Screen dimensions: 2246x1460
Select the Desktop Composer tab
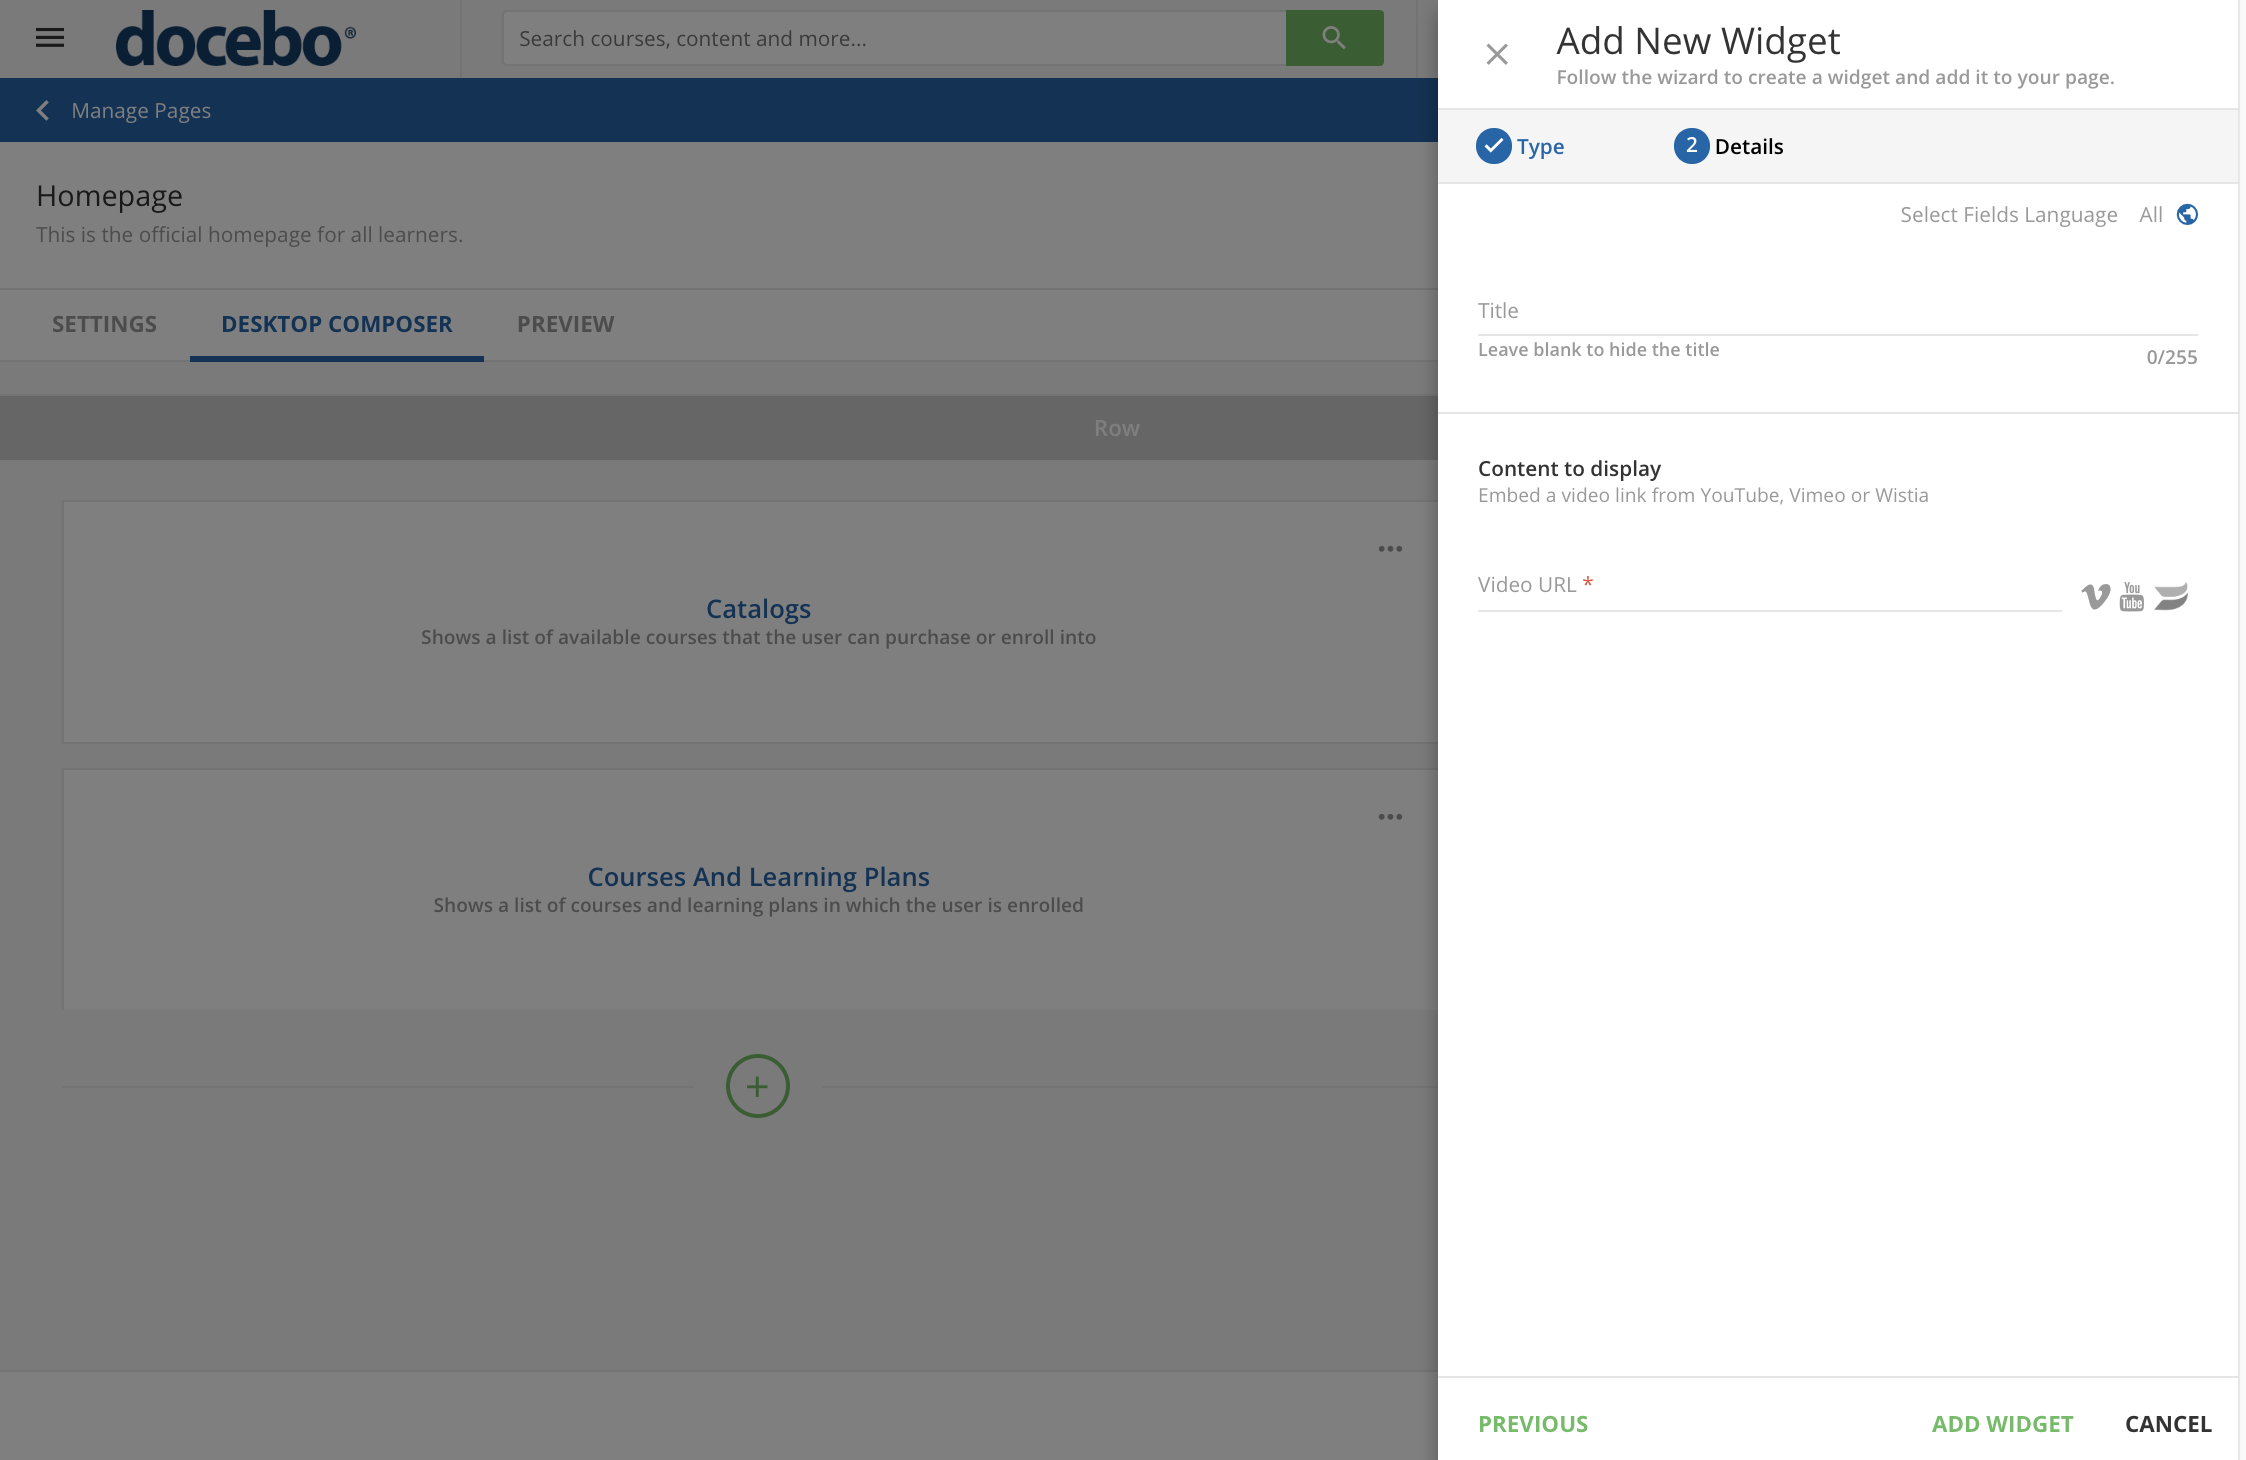coord(337,324)
